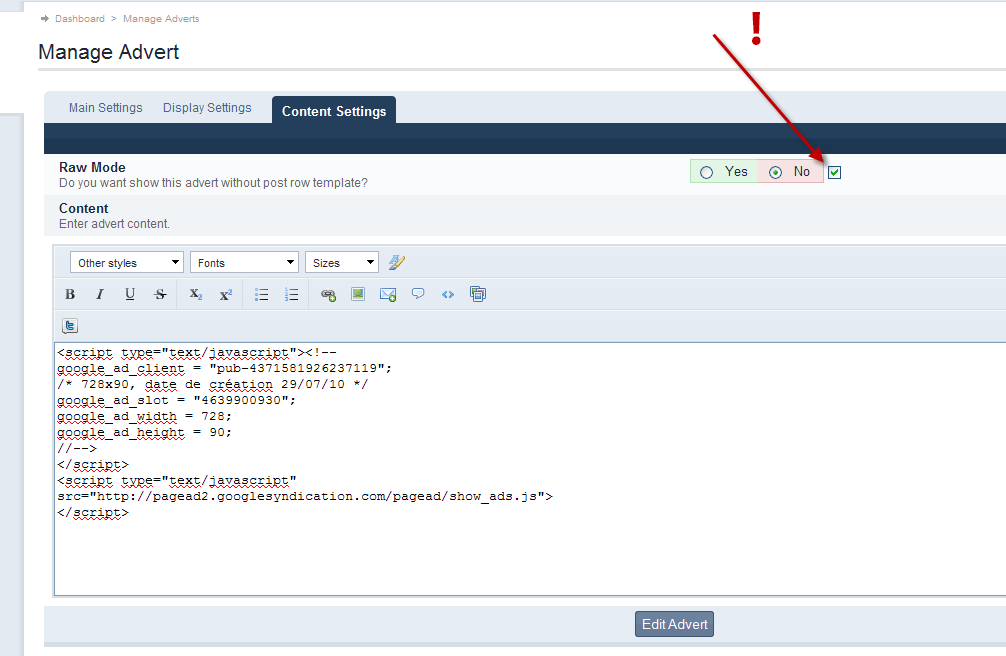This screenshot has width=1006, height=656.
Task: Click the 'Raw Mode' setting label
Action: 92,167
